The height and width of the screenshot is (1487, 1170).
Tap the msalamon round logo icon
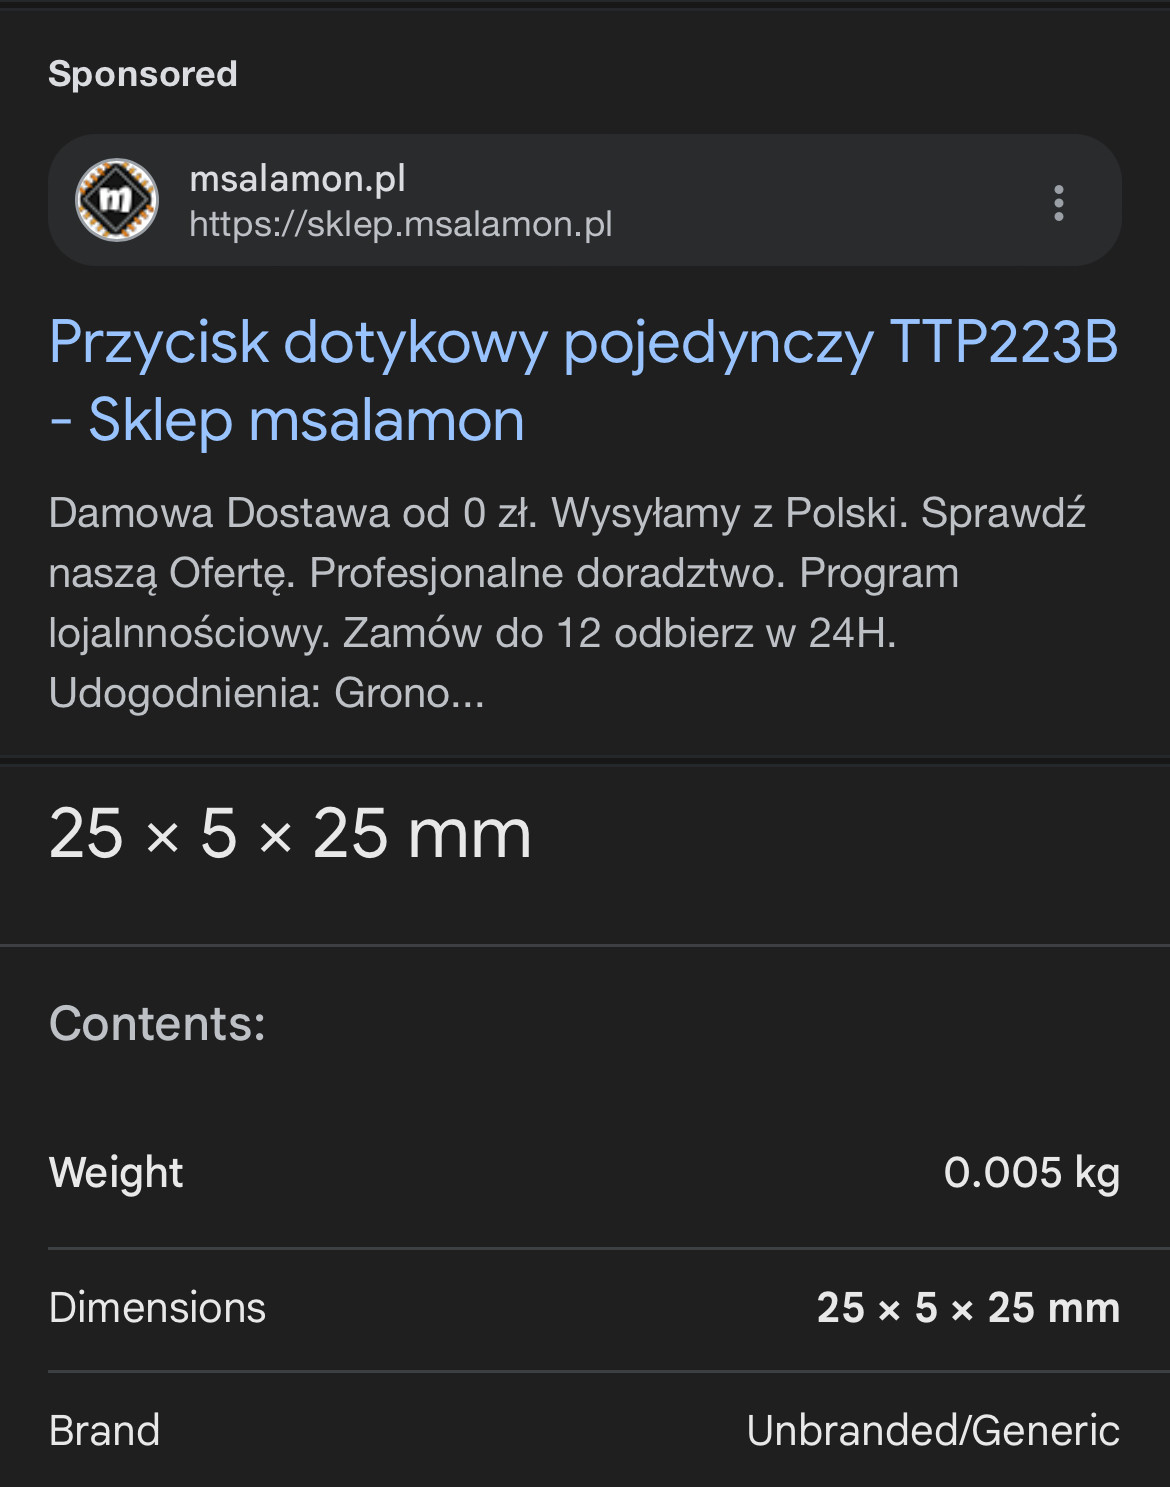[x=117, y=200]
